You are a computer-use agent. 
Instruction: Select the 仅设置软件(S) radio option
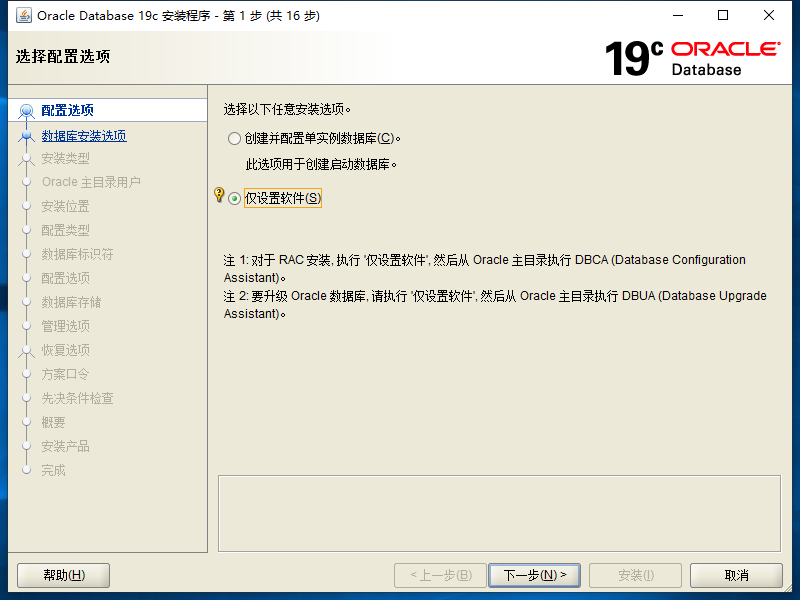(x=234, y=198)
